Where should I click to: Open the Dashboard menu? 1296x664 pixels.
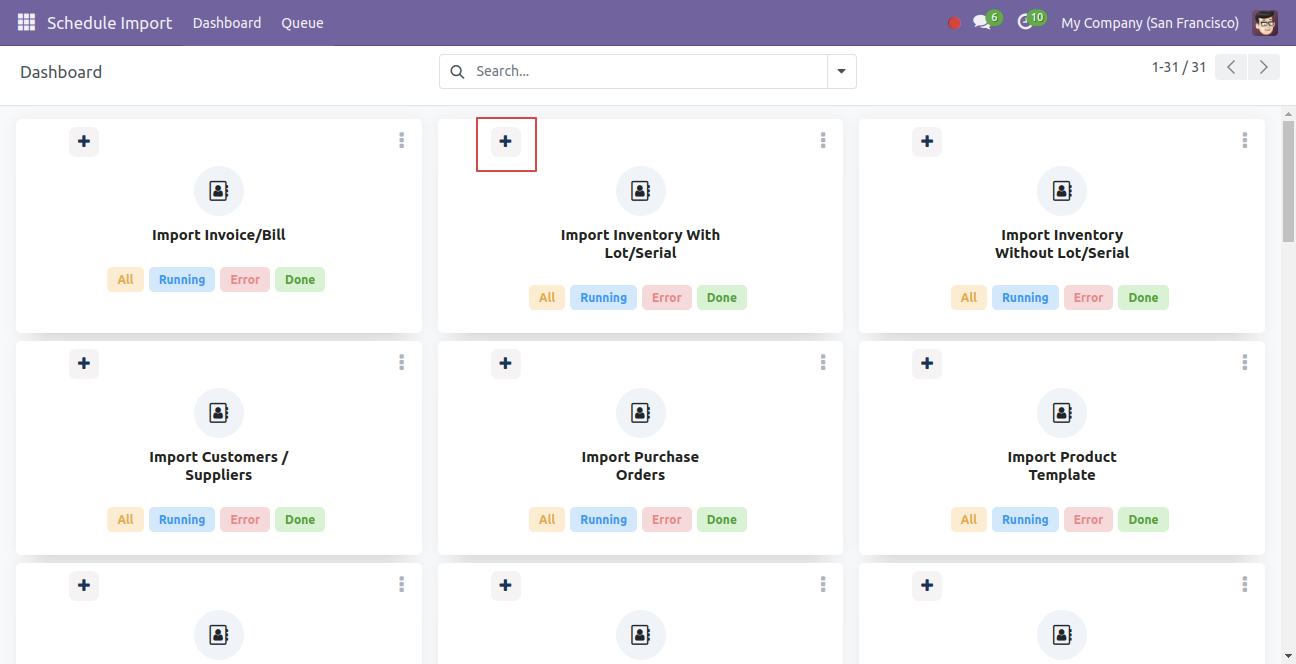(x=227, y=23)
